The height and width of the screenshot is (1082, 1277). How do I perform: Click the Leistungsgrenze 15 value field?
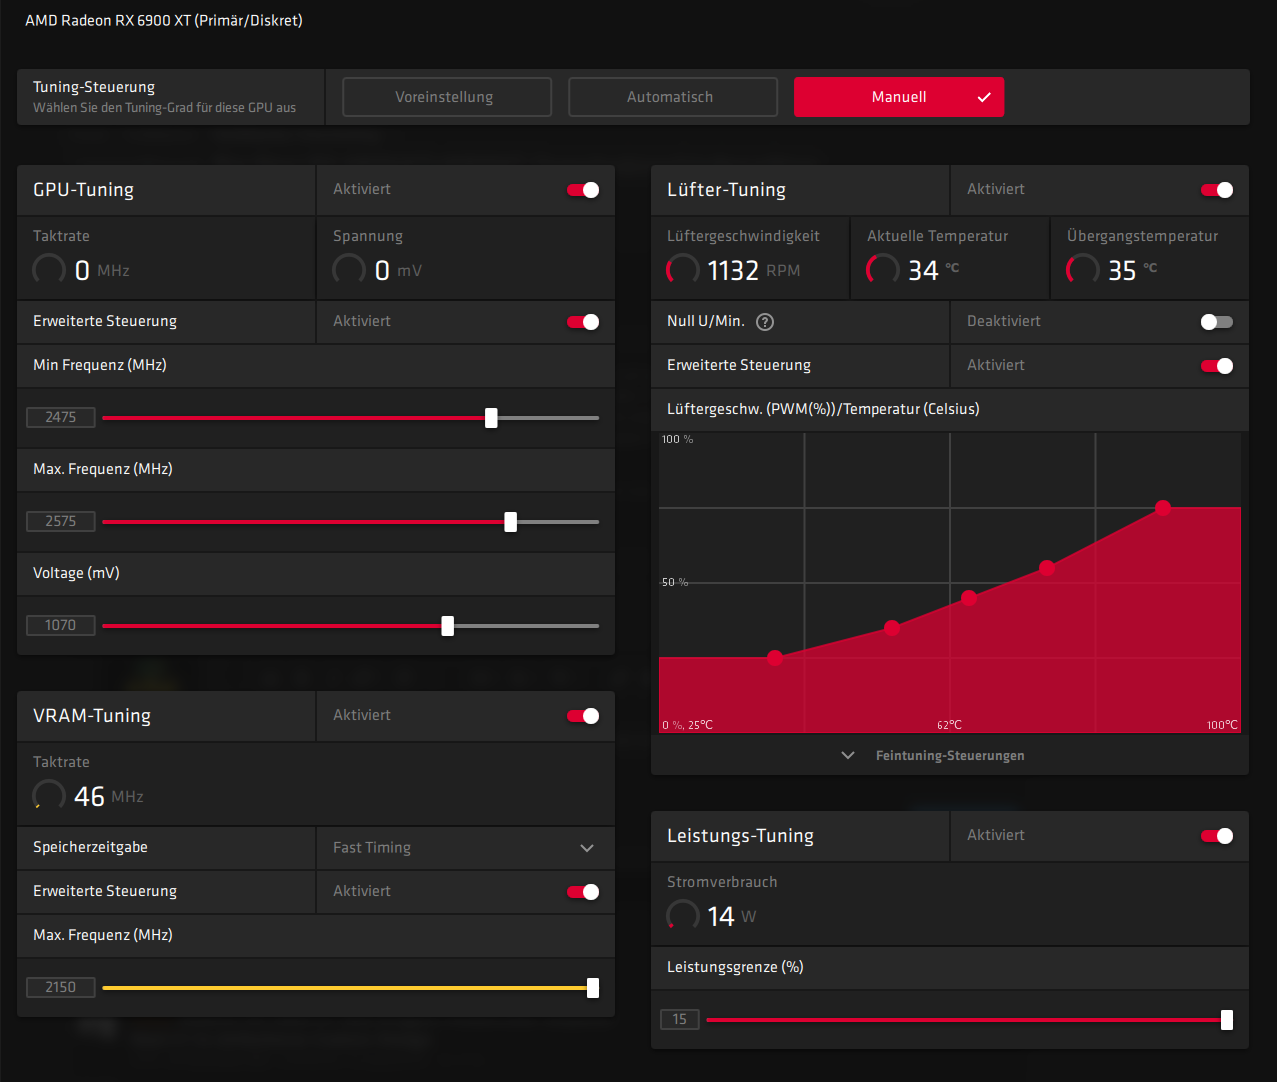[x=680, y=1019]
